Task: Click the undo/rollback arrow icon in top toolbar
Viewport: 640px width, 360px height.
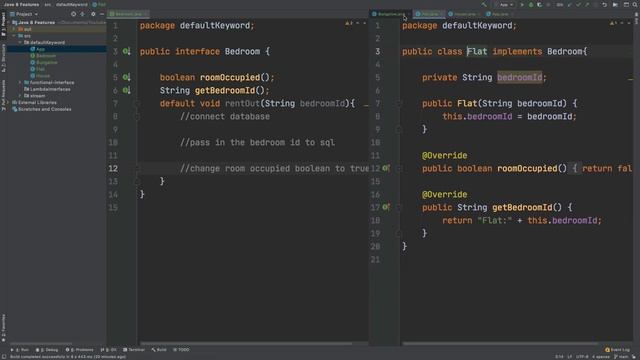Action: click(604, 4)
